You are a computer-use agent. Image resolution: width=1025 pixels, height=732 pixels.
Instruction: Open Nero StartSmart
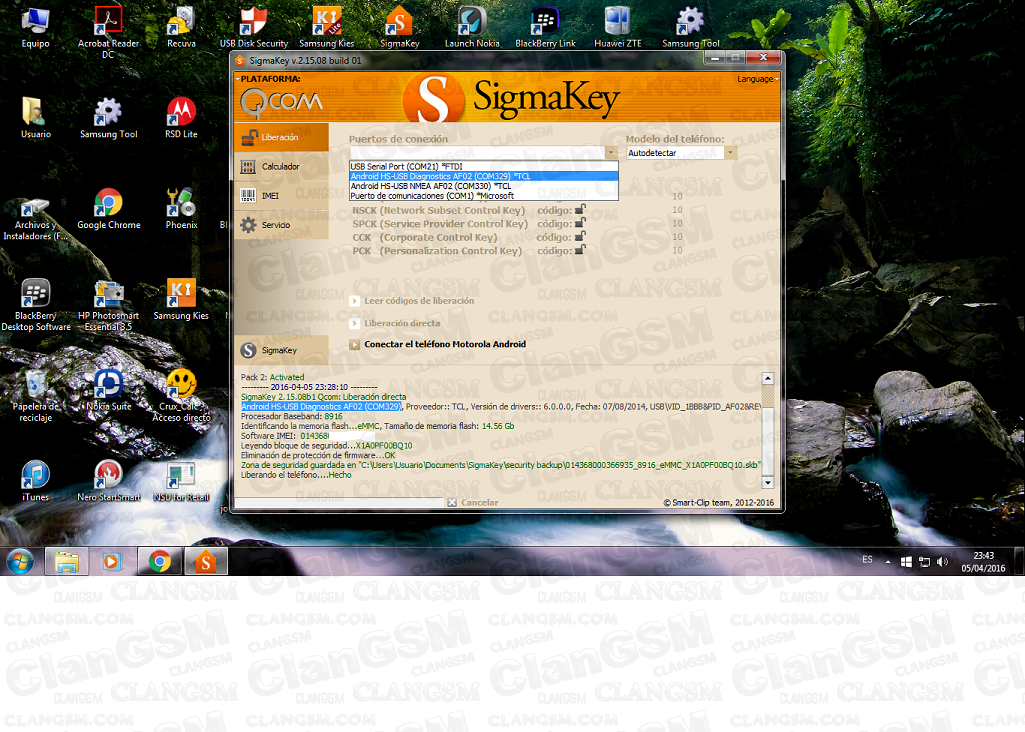click(109, 481)
